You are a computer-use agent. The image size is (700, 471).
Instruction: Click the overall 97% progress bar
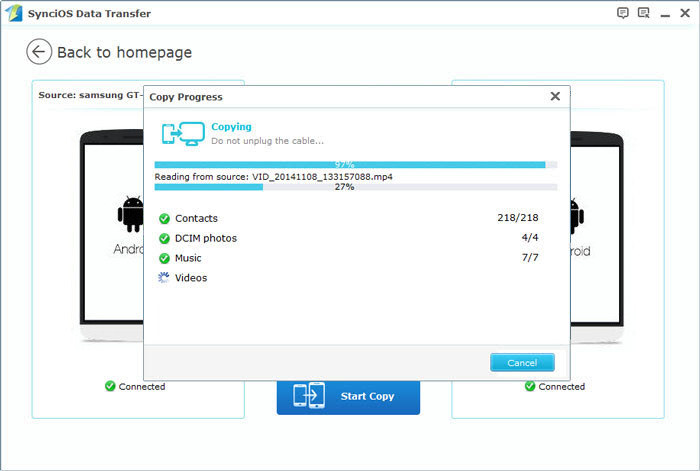click(356, 165)
